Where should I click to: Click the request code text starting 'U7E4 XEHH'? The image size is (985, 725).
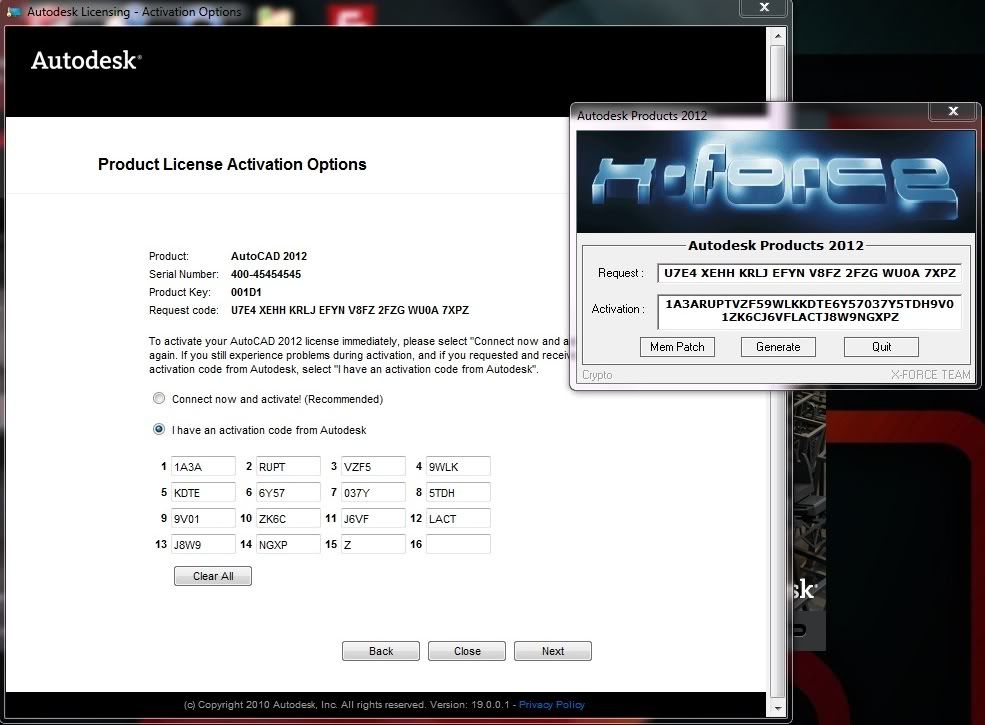point(350,310)
